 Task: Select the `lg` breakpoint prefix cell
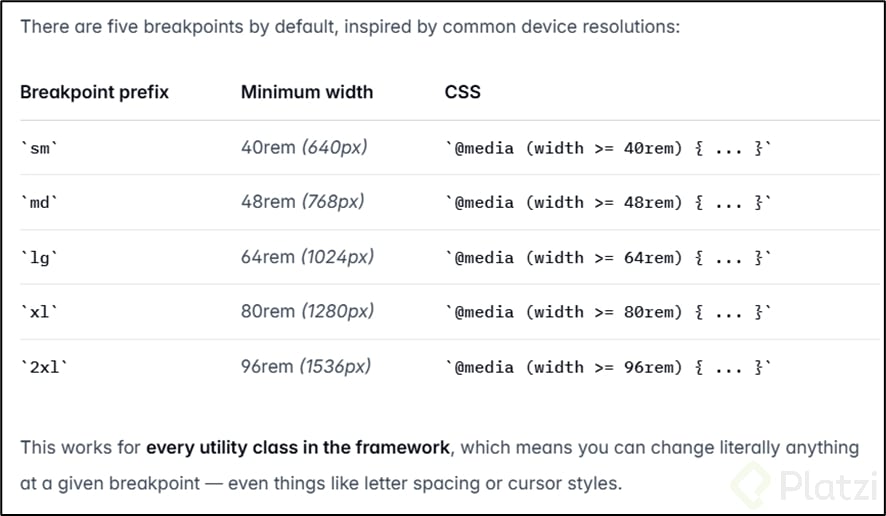[40, 257]
